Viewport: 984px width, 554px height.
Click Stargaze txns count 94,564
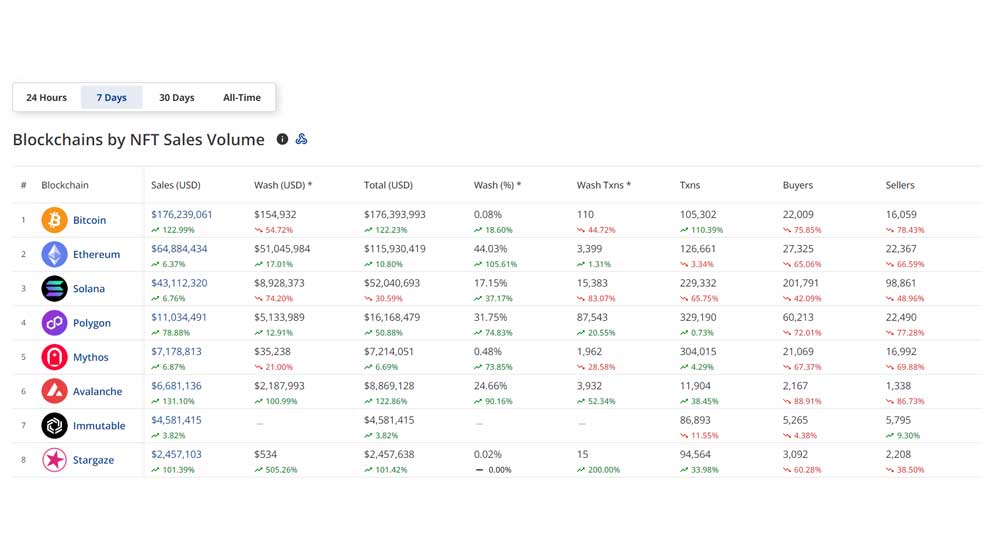(x=695, y=454)
